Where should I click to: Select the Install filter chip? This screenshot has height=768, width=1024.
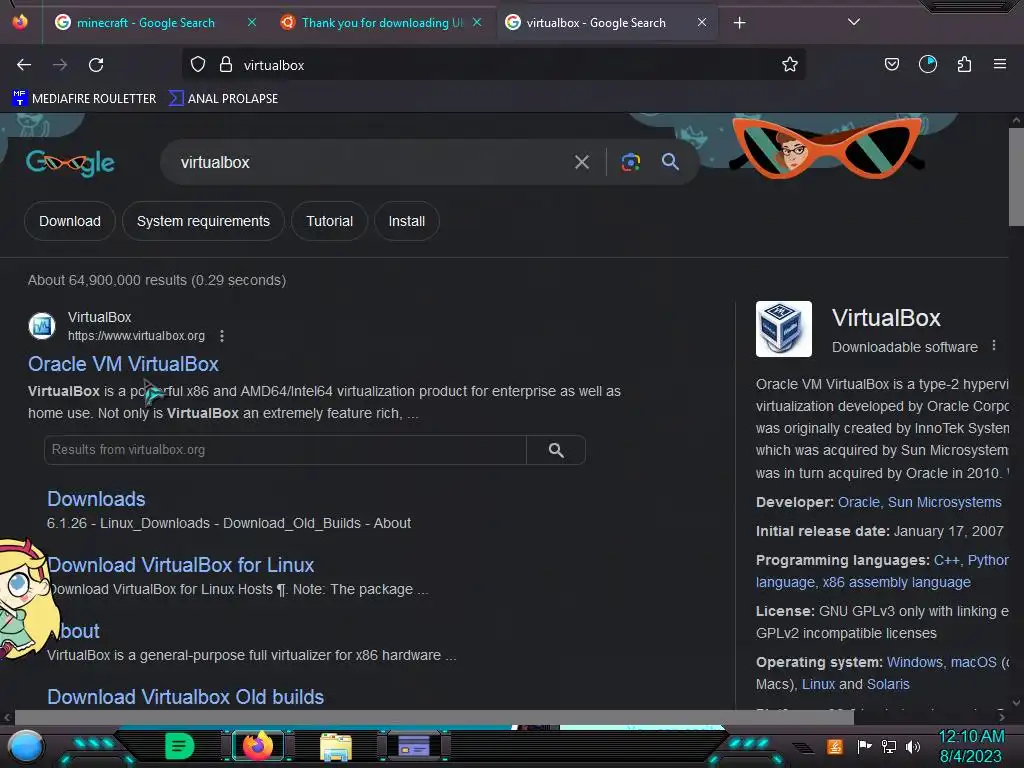406,221
